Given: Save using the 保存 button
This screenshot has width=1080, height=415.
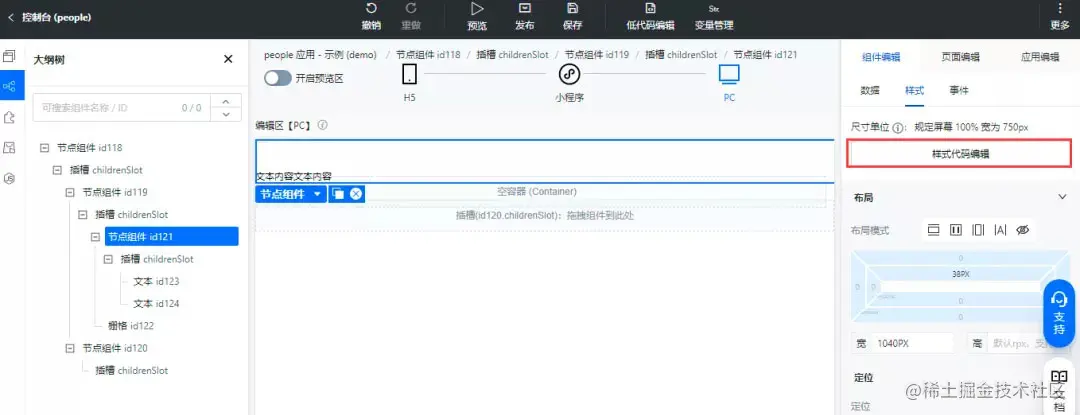Looking at the screenshot, I should (572, 17).
